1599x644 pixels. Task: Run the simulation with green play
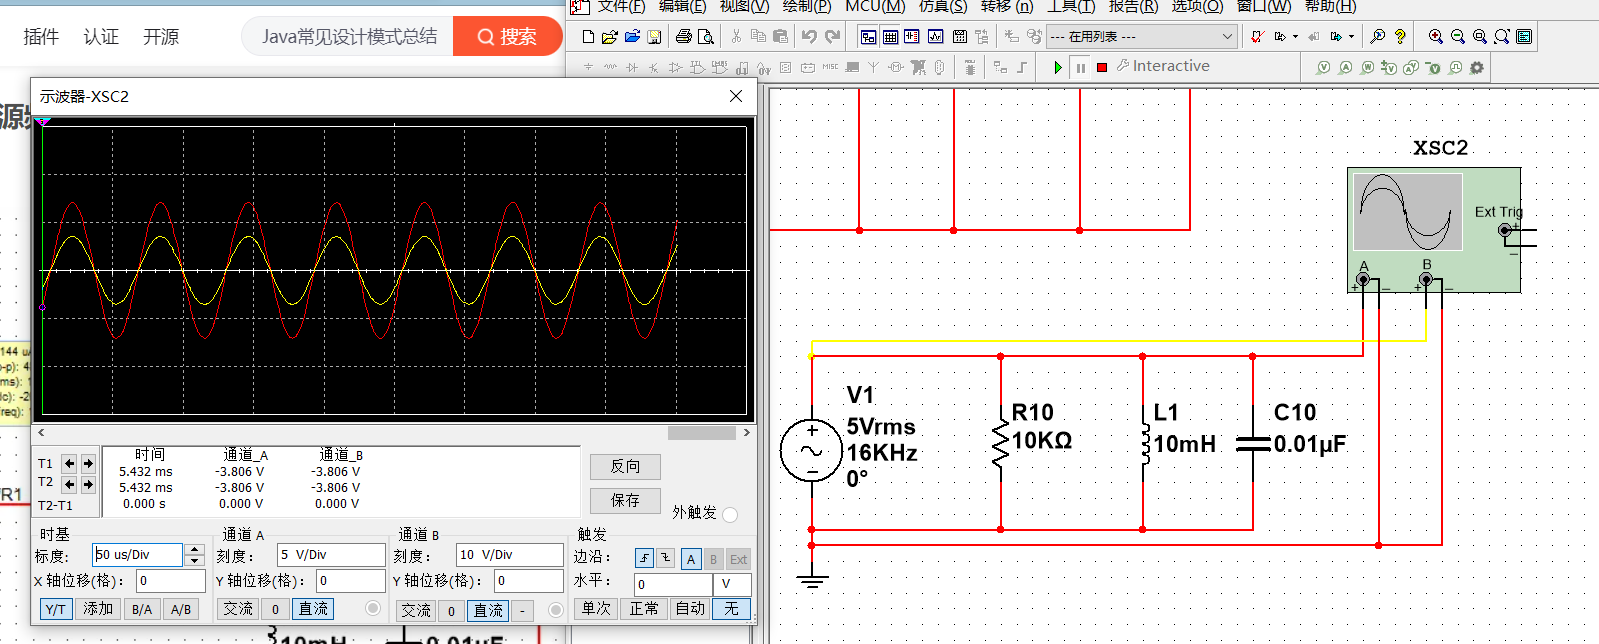(1058, 67)
